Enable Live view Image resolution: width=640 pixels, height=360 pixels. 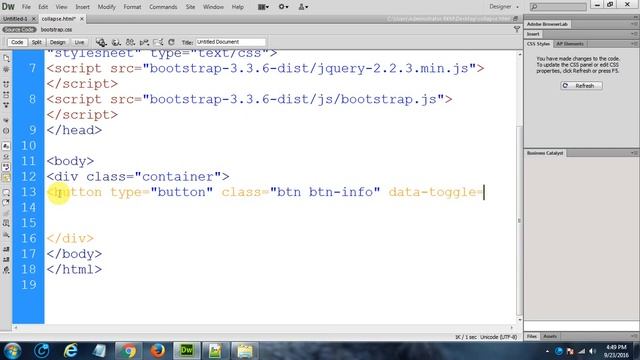point(79,42)
